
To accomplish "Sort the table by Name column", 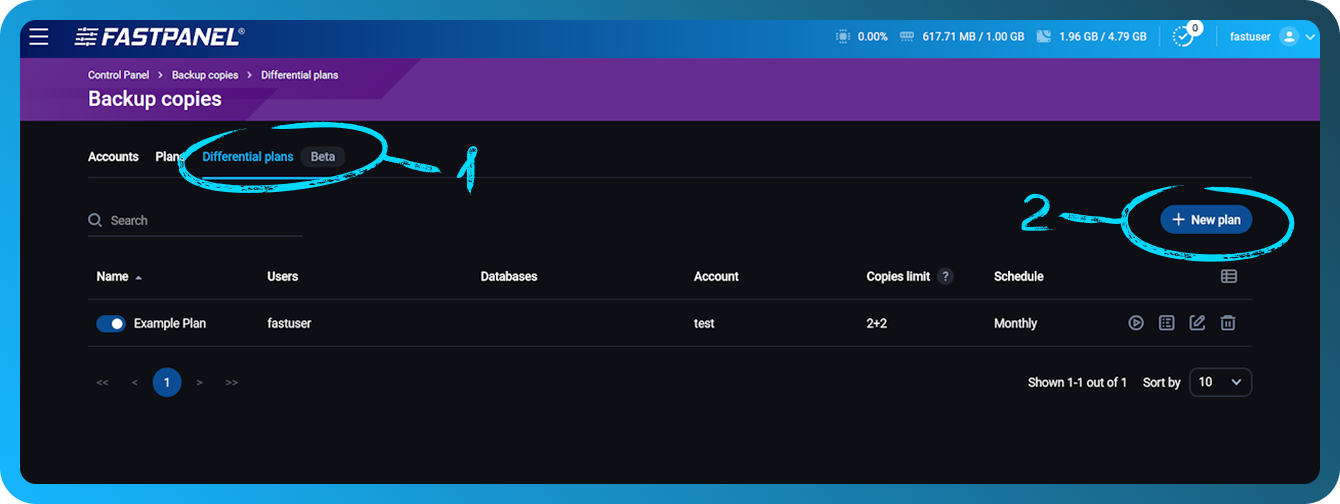I will point(113,276).
